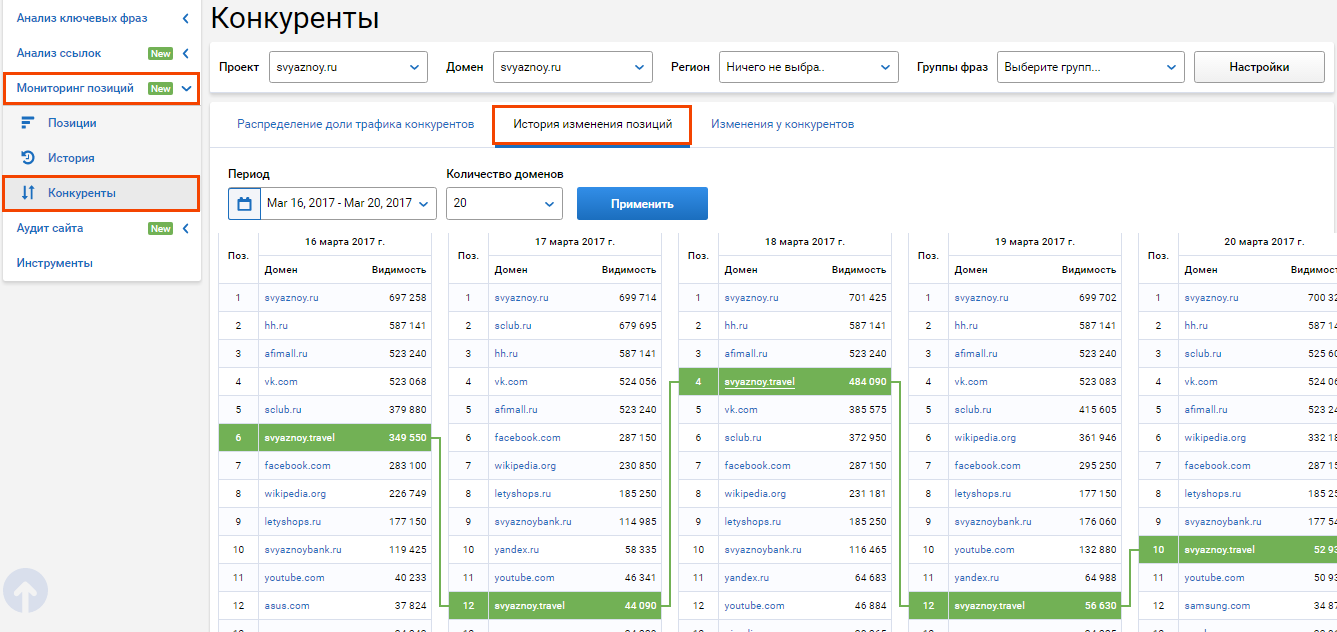
Task: Open asus.com link in 16 марта column
Action: tap(287, 606)
